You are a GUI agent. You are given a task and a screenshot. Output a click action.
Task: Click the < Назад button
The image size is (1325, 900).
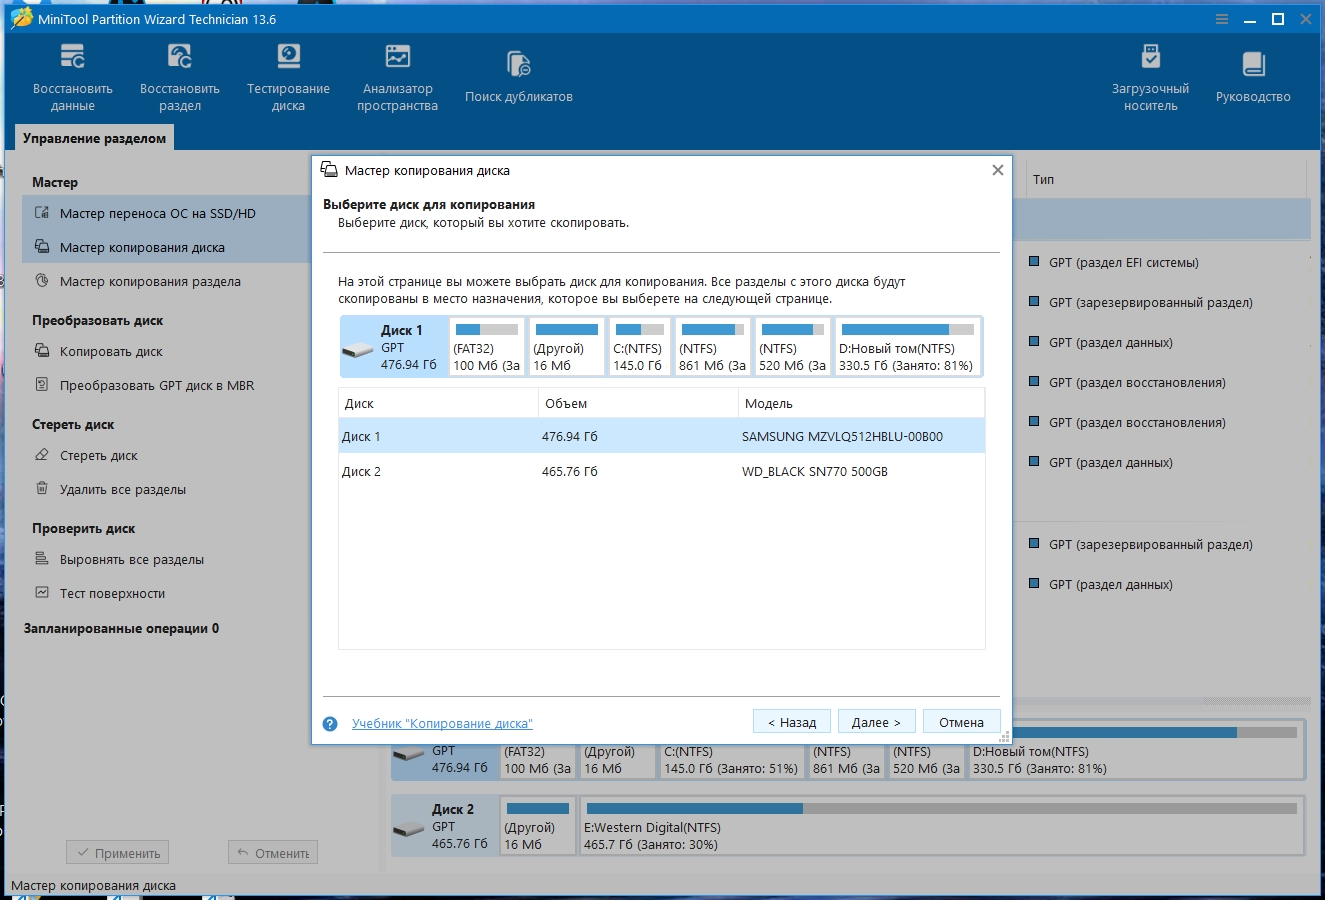(792, 722)
